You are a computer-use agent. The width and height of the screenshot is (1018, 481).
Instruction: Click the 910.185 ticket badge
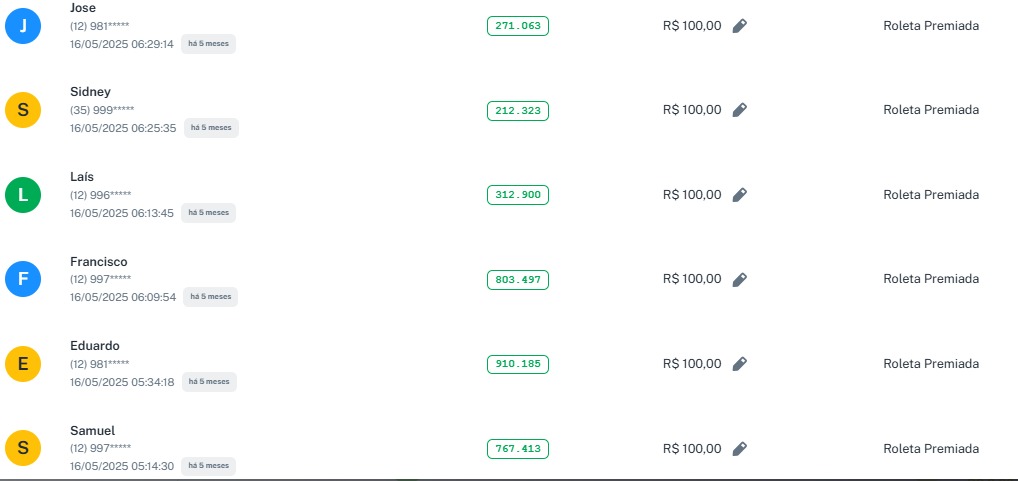(x=518, y=364)
